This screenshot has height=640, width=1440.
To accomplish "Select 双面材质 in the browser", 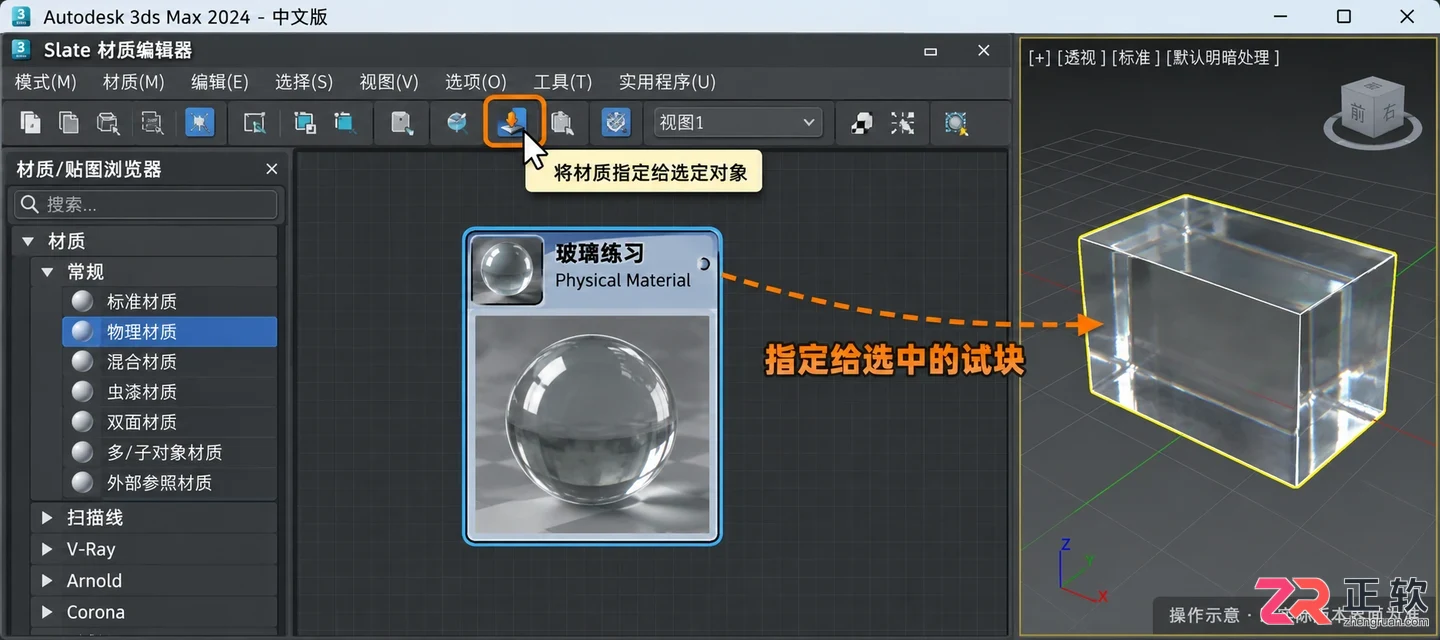I will coord(169,422).
